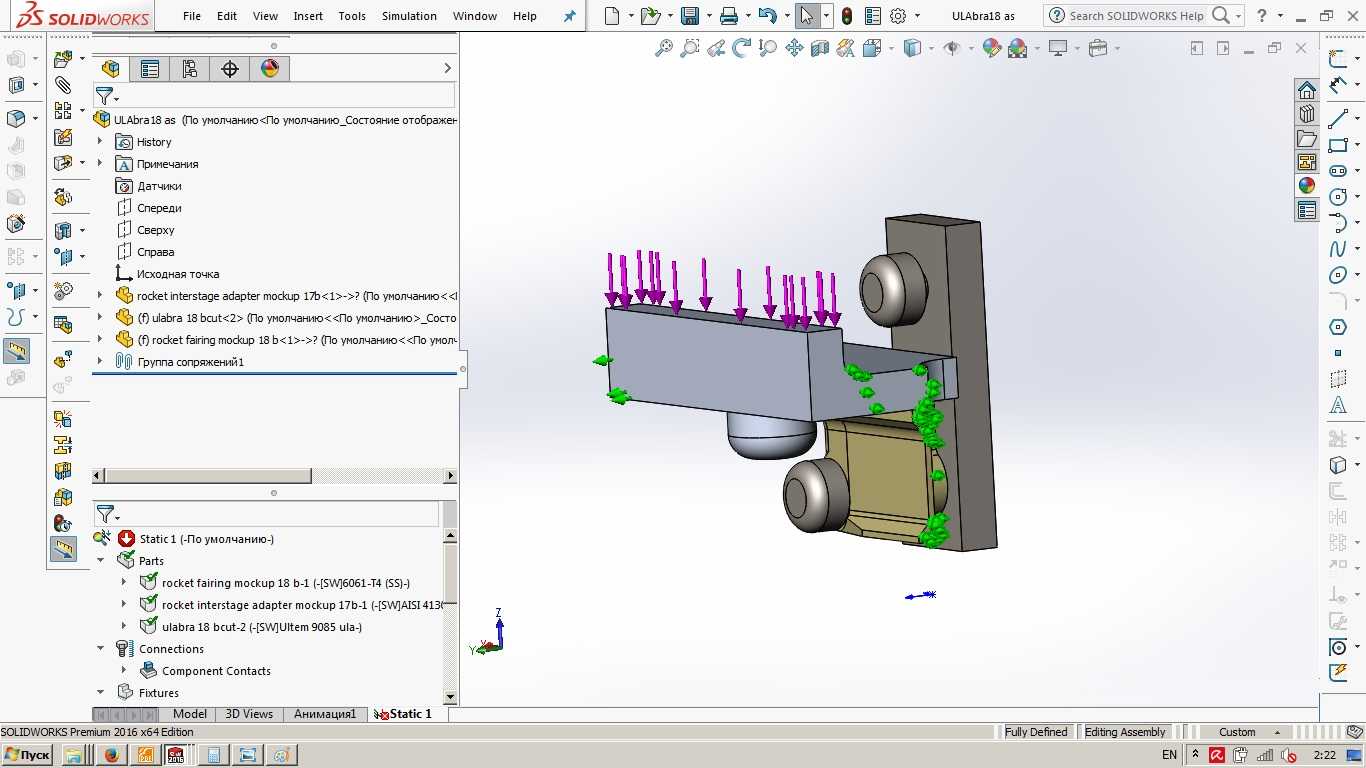Select the Zoom to Area tool

coord(690,48)
